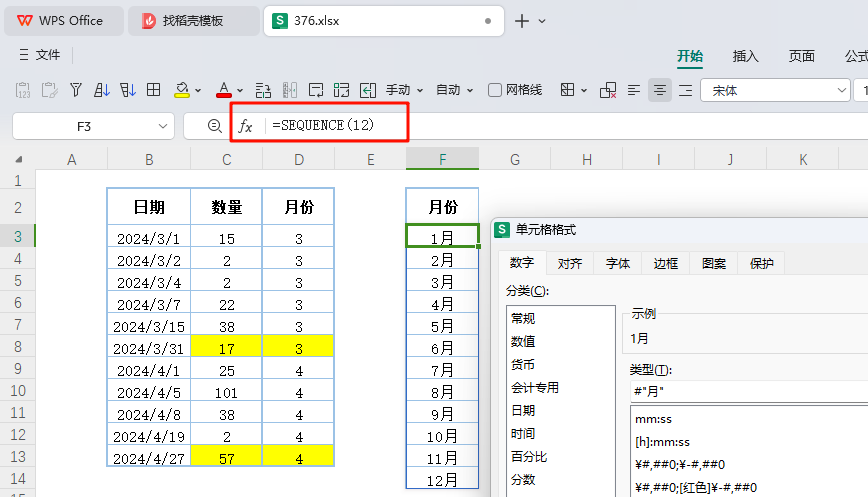Select row 8 header
The width and height of the screenshot is (868, 497).
(18, 347)
